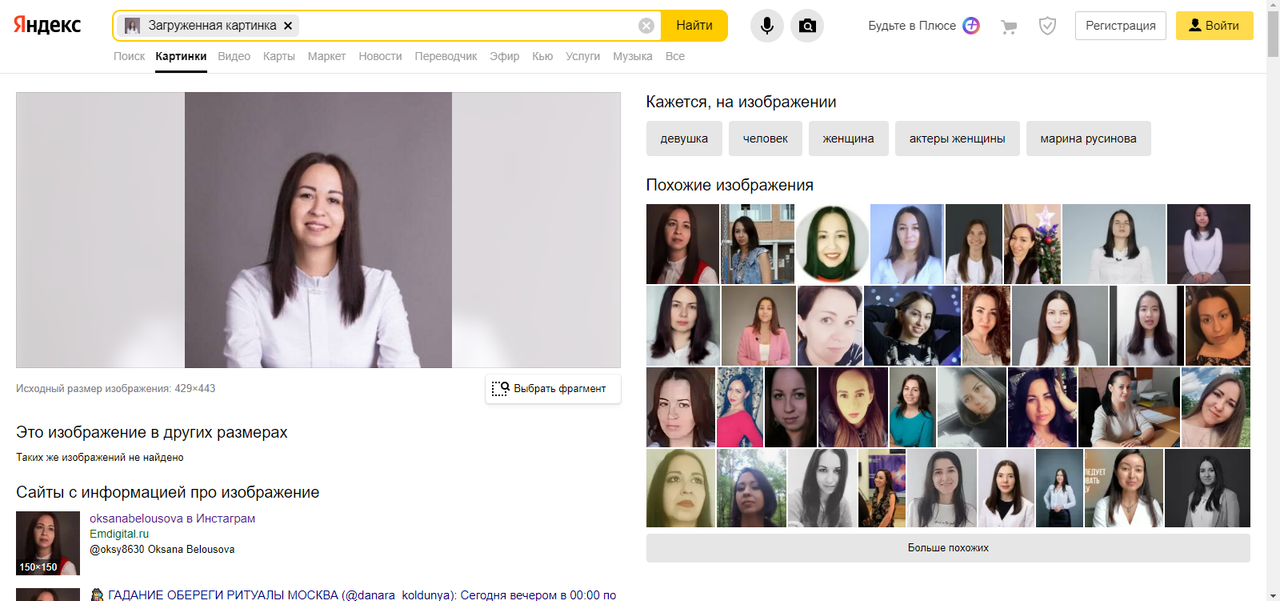The image size is (1280, 601).
Task: Open the similar image with green hair
Action: point(832,244)
